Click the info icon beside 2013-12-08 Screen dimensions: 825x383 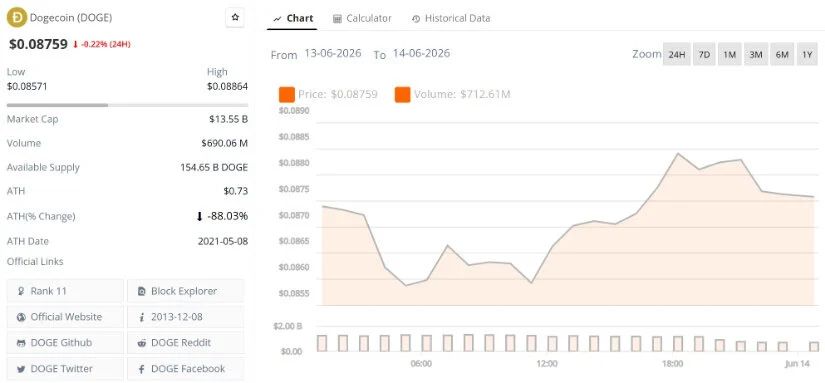(142, 317)
